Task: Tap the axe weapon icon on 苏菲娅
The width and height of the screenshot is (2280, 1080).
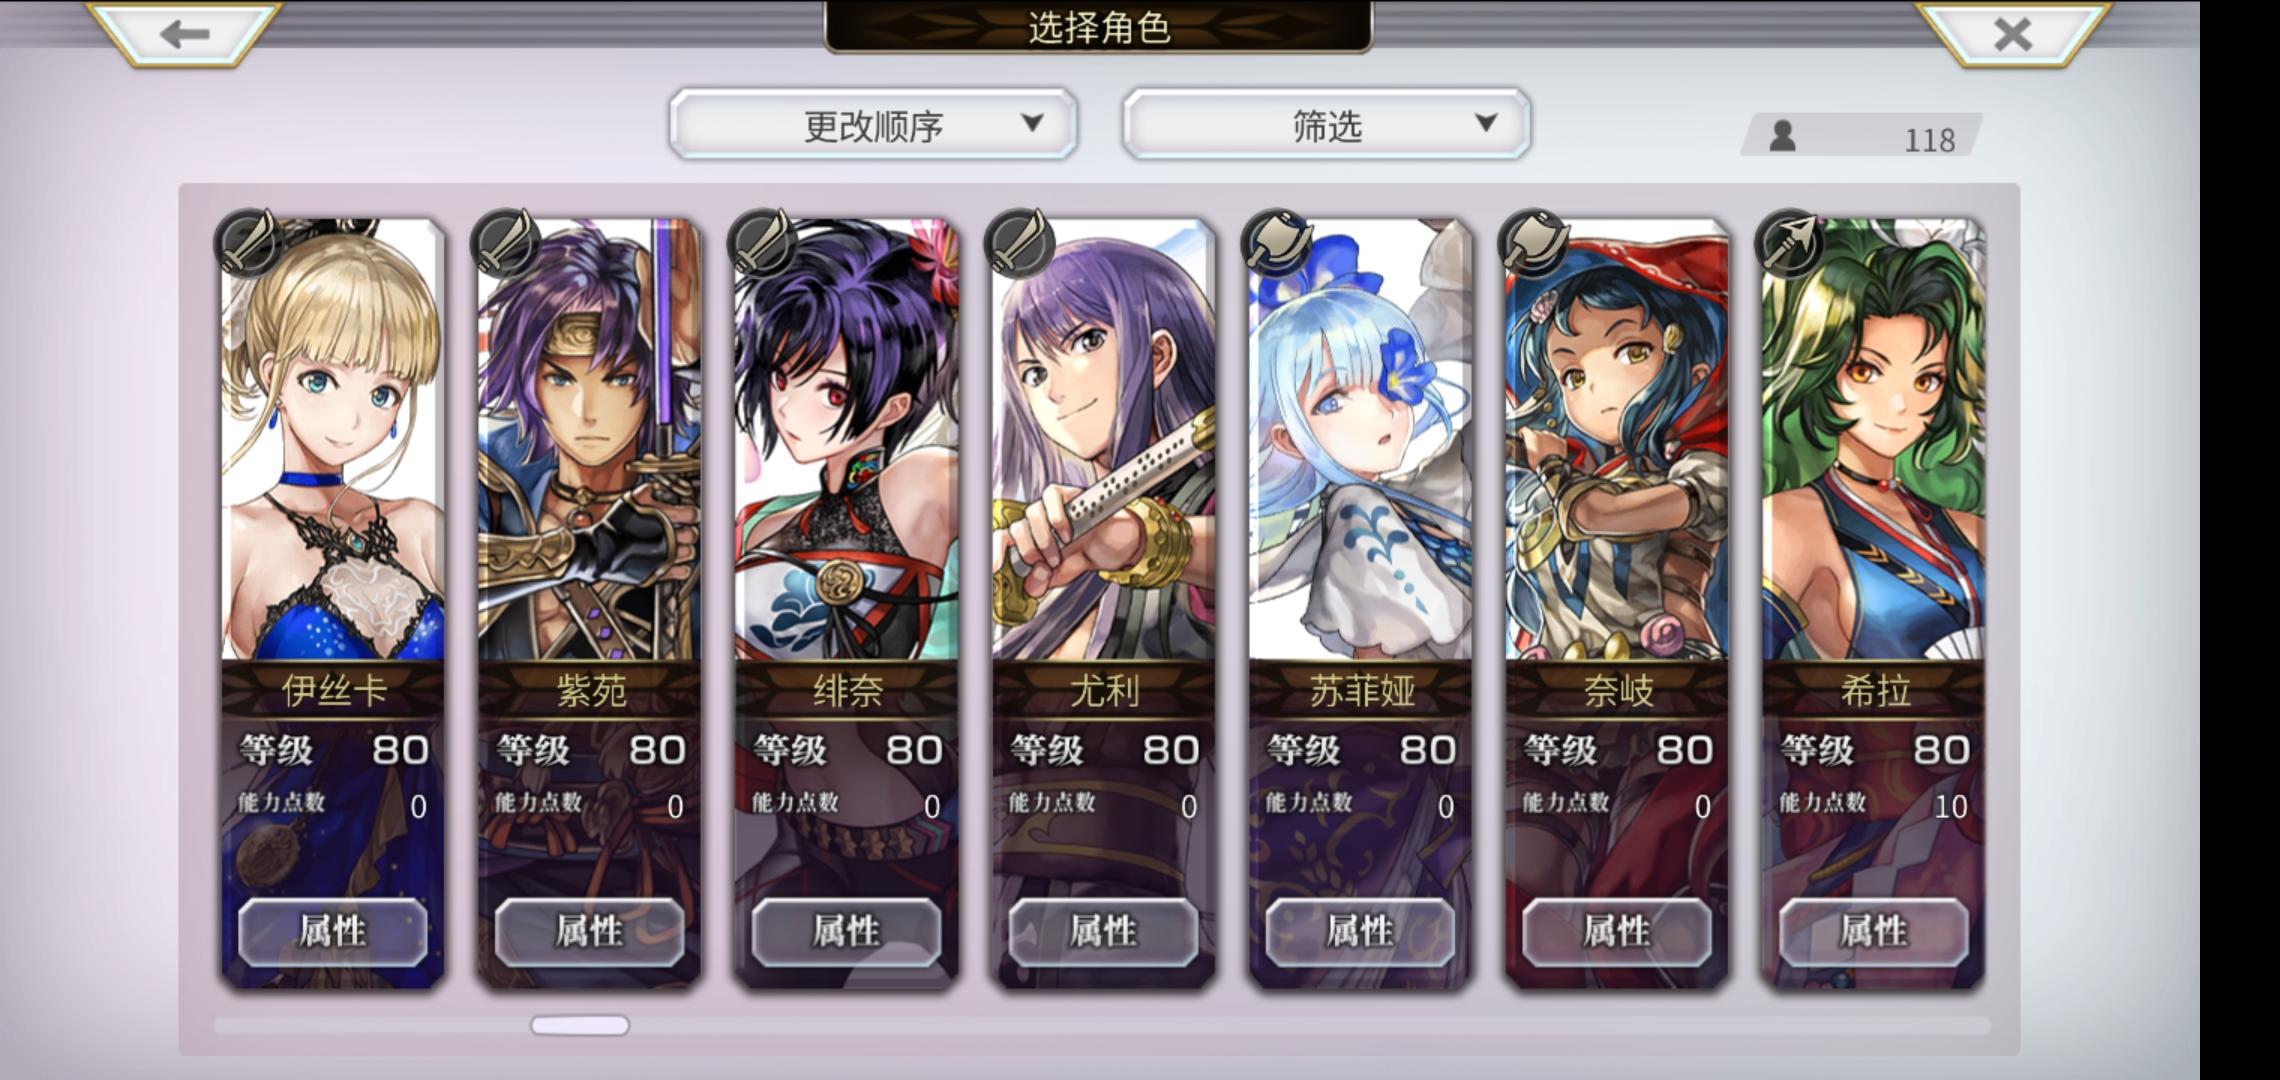Action: (x=1277, y=243)
